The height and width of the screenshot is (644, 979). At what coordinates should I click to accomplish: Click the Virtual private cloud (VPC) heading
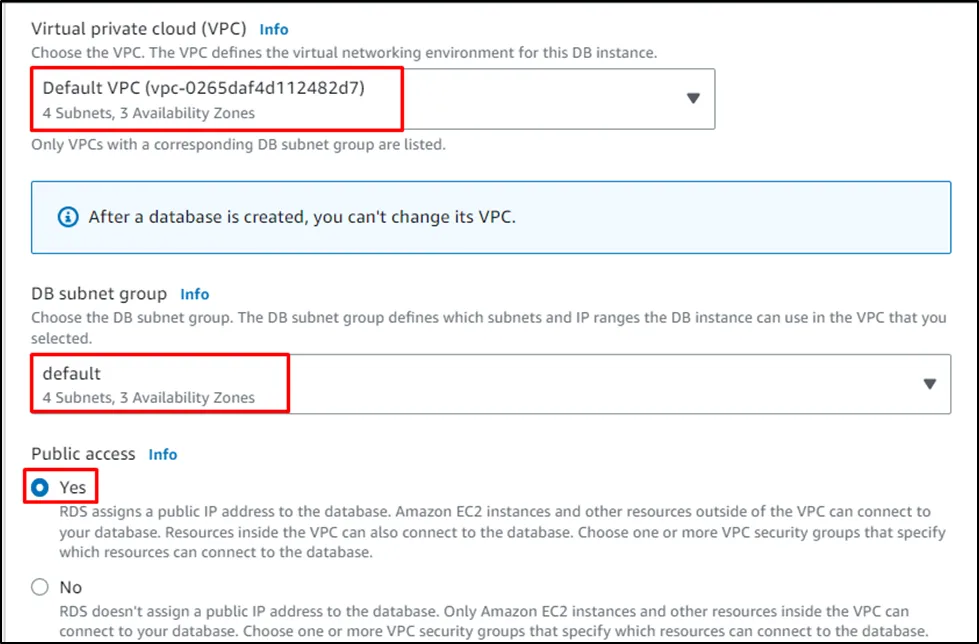[x=139, y=29]
